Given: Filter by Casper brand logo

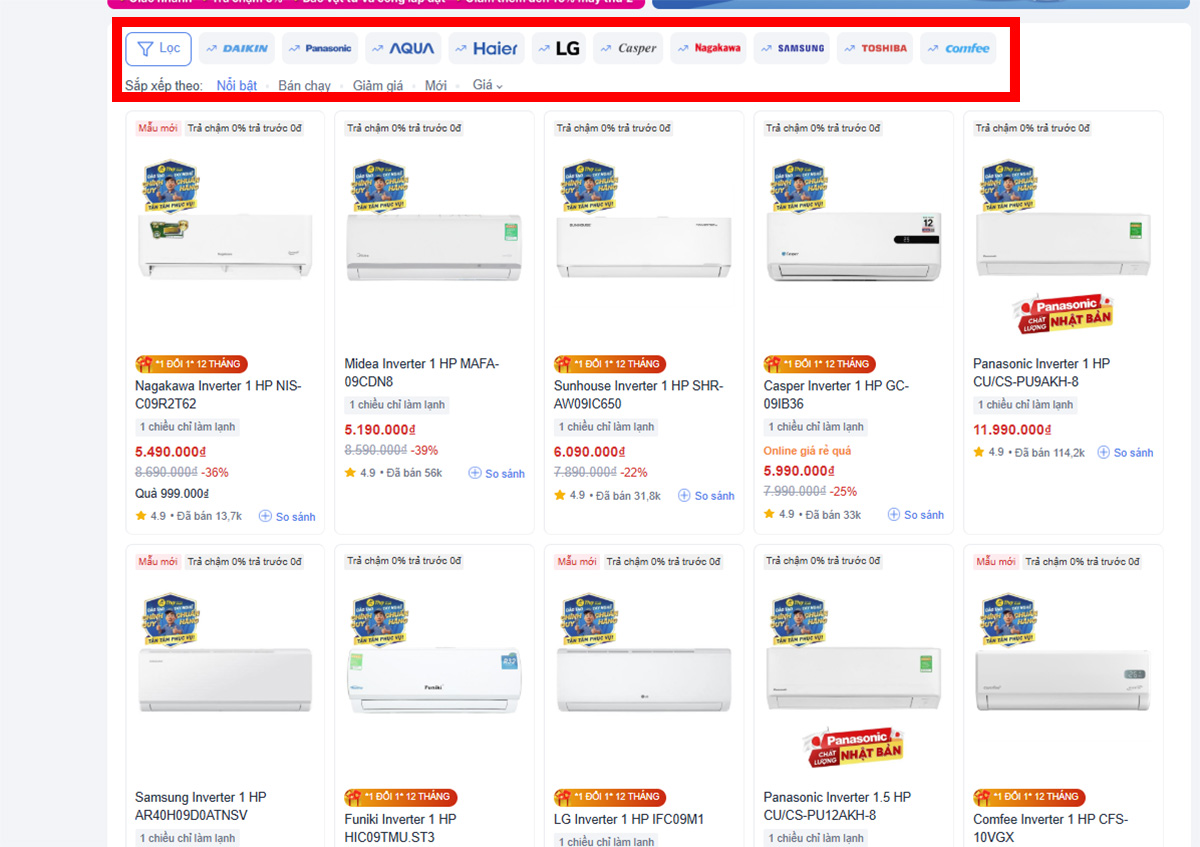Looking at the screenshot, I should point(628,48).
